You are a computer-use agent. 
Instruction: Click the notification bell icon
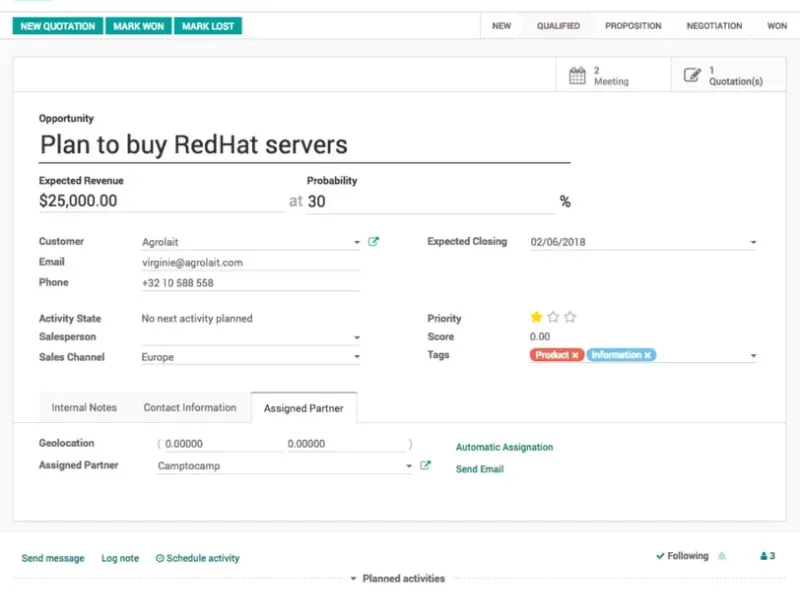click(722, 556)
